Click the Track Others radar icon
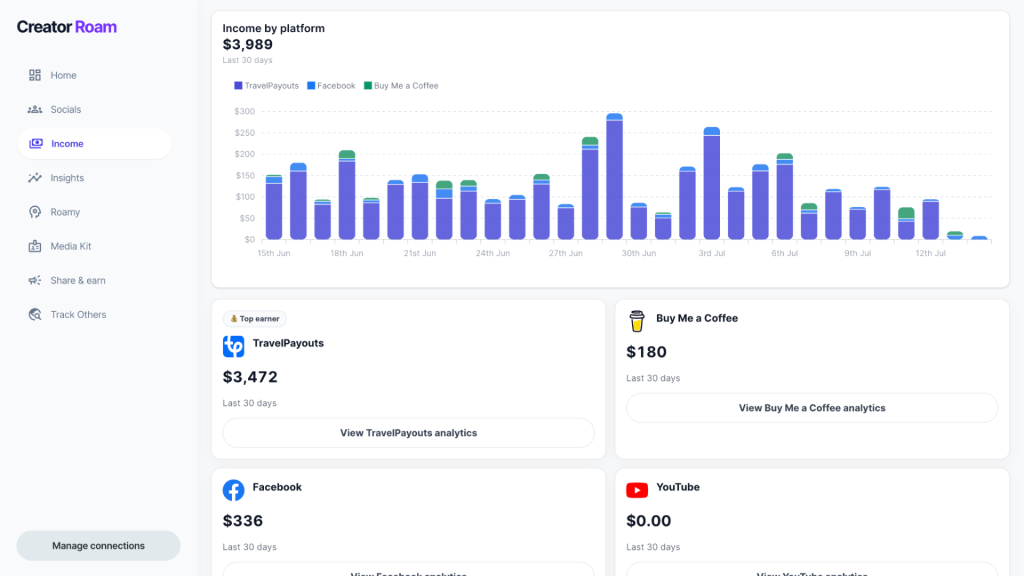The height and width of the screenshot is (576, 1024). tap(35, 314)
